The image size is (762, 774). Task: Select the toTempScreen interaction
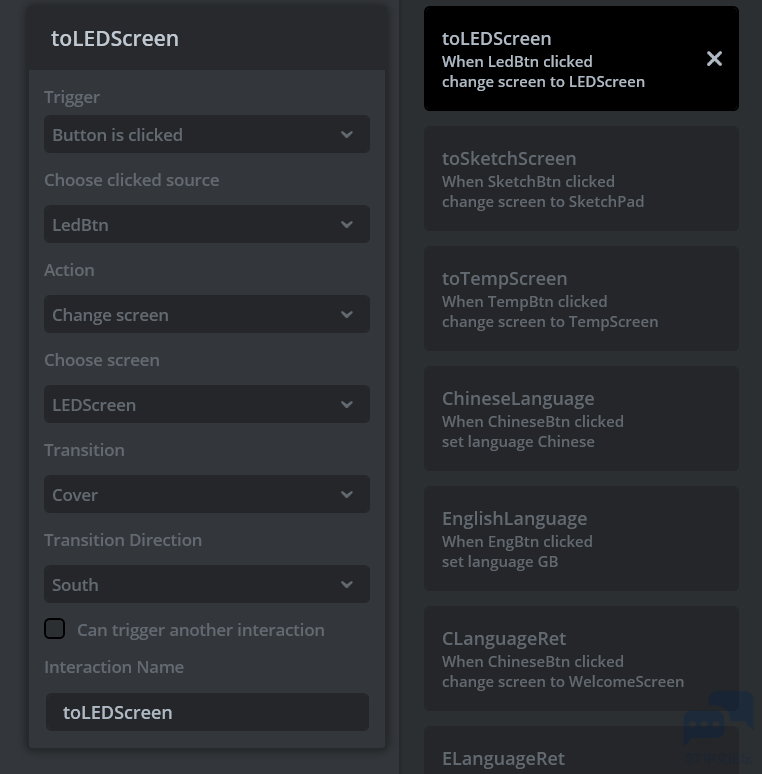coord(580,299)
